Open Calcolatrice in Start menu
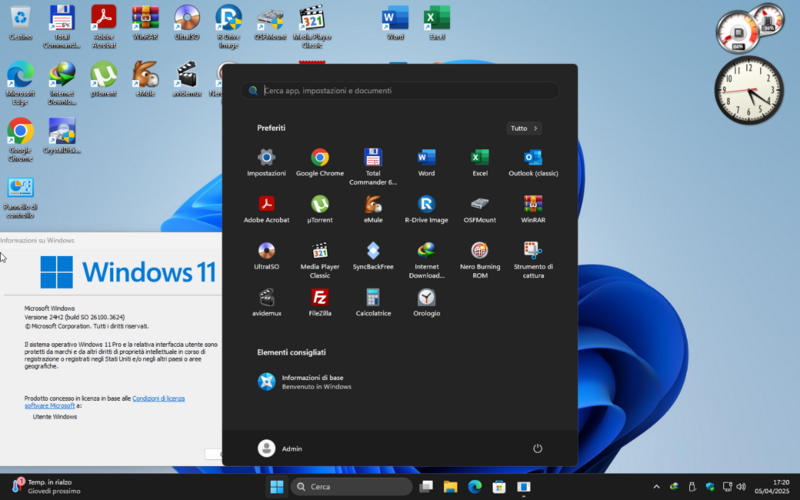Image resolution: width=800 pixels, height=500 pixels. [x=373, y=302]
